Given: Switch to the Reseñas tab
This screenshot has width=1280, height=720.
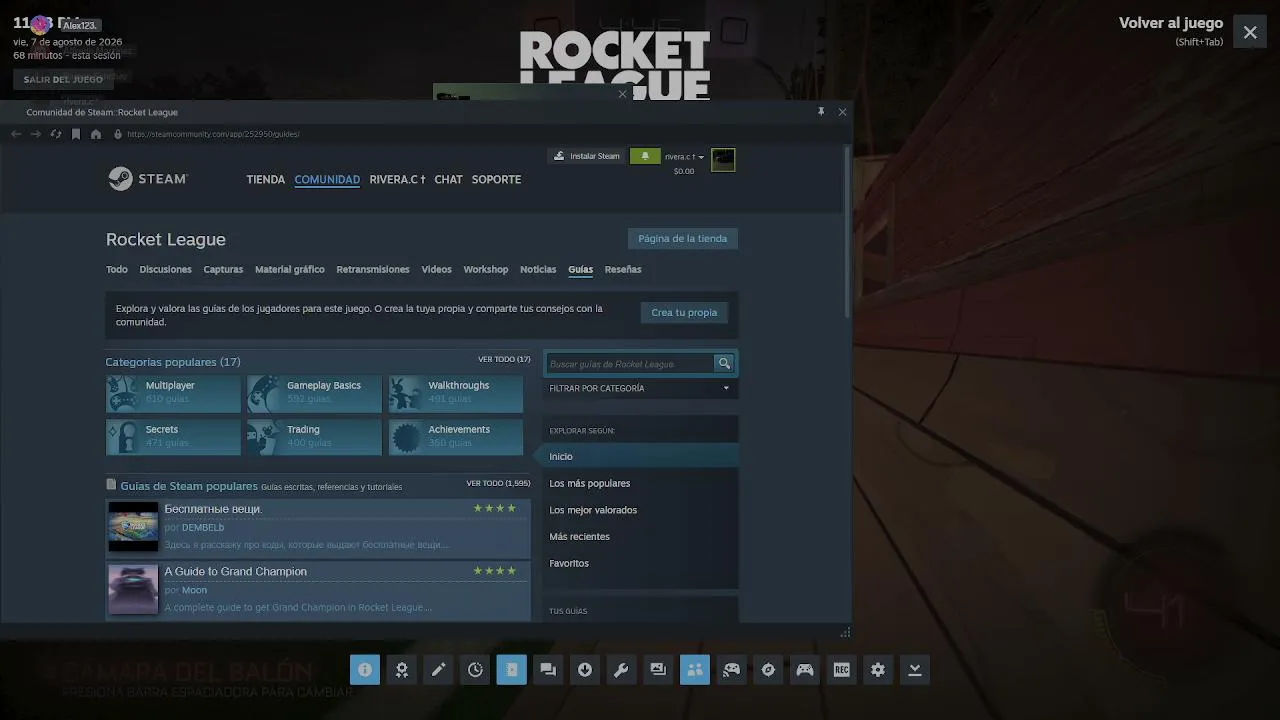Looking at the screenshot, I should (623, 270).
